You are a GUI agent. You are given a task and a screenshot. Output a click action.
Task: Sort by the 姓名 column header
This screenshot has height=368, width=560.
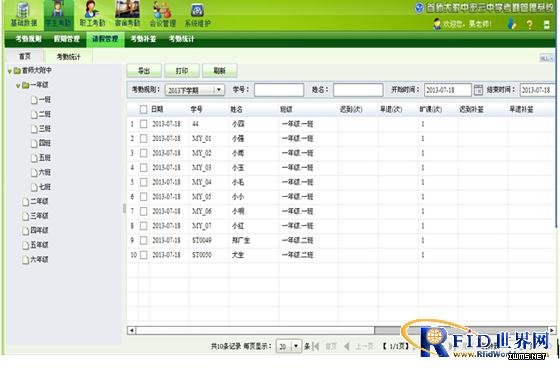click(x=236, y=109)
